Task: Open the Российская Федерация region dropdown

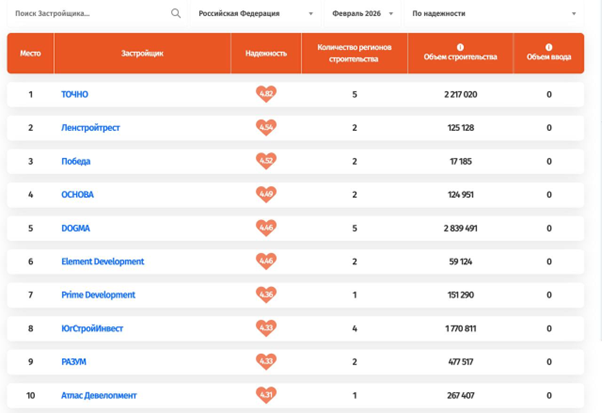Action: point(254,14)
